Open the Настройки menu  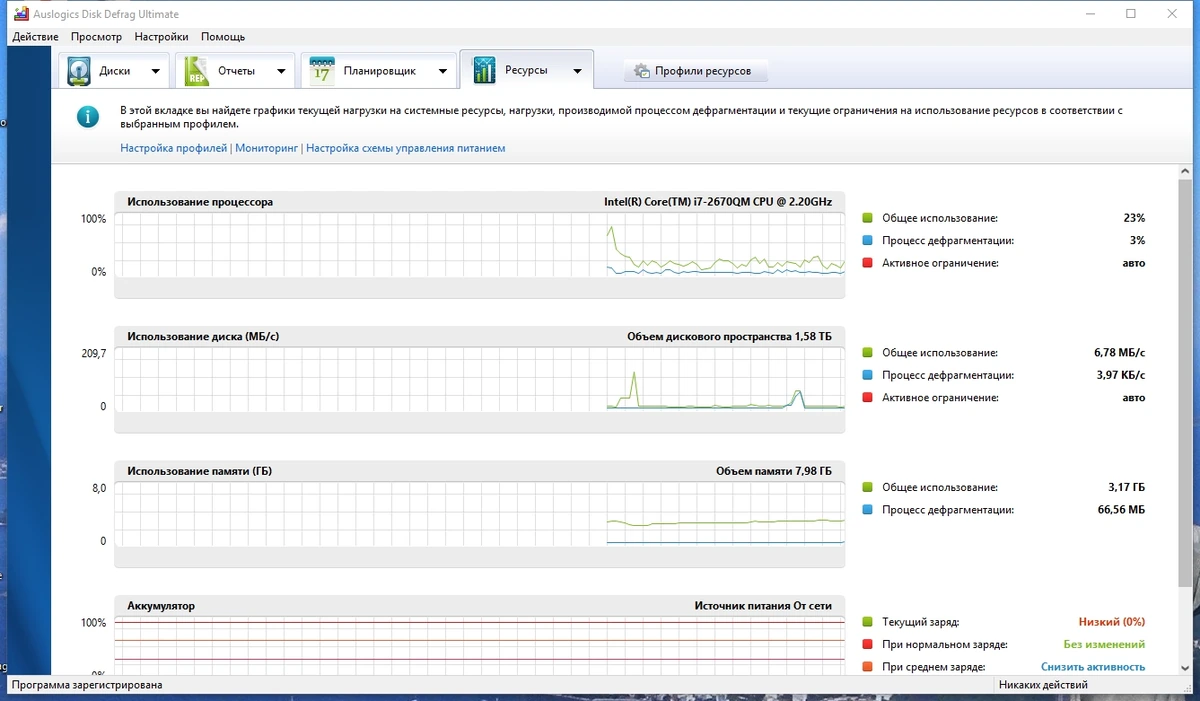tap(161, 37)
